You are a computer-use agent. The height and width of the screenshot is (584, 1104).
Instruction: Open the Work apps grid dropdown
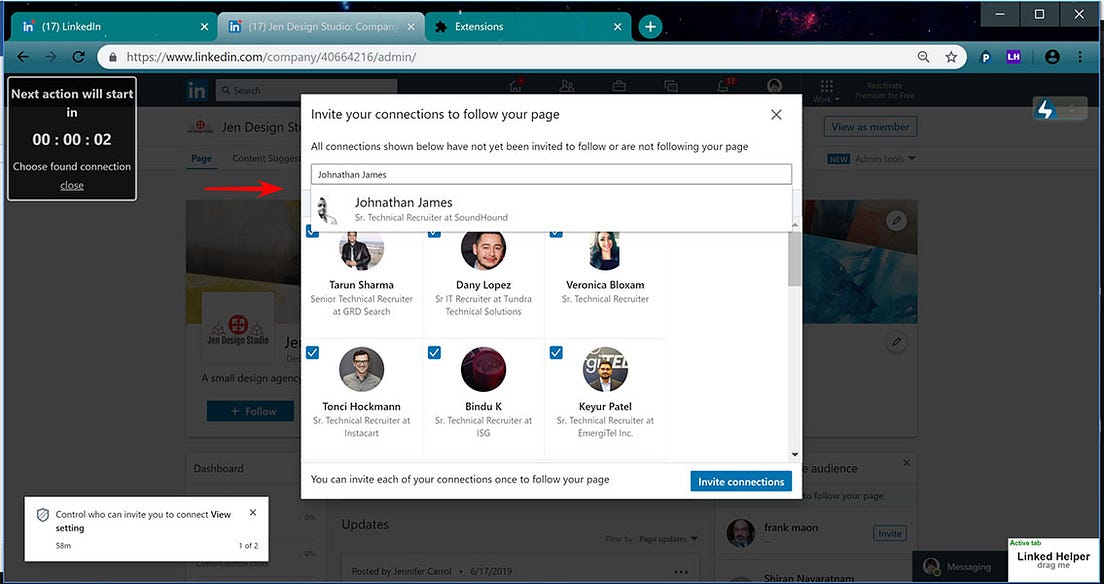tap(827, 89)
